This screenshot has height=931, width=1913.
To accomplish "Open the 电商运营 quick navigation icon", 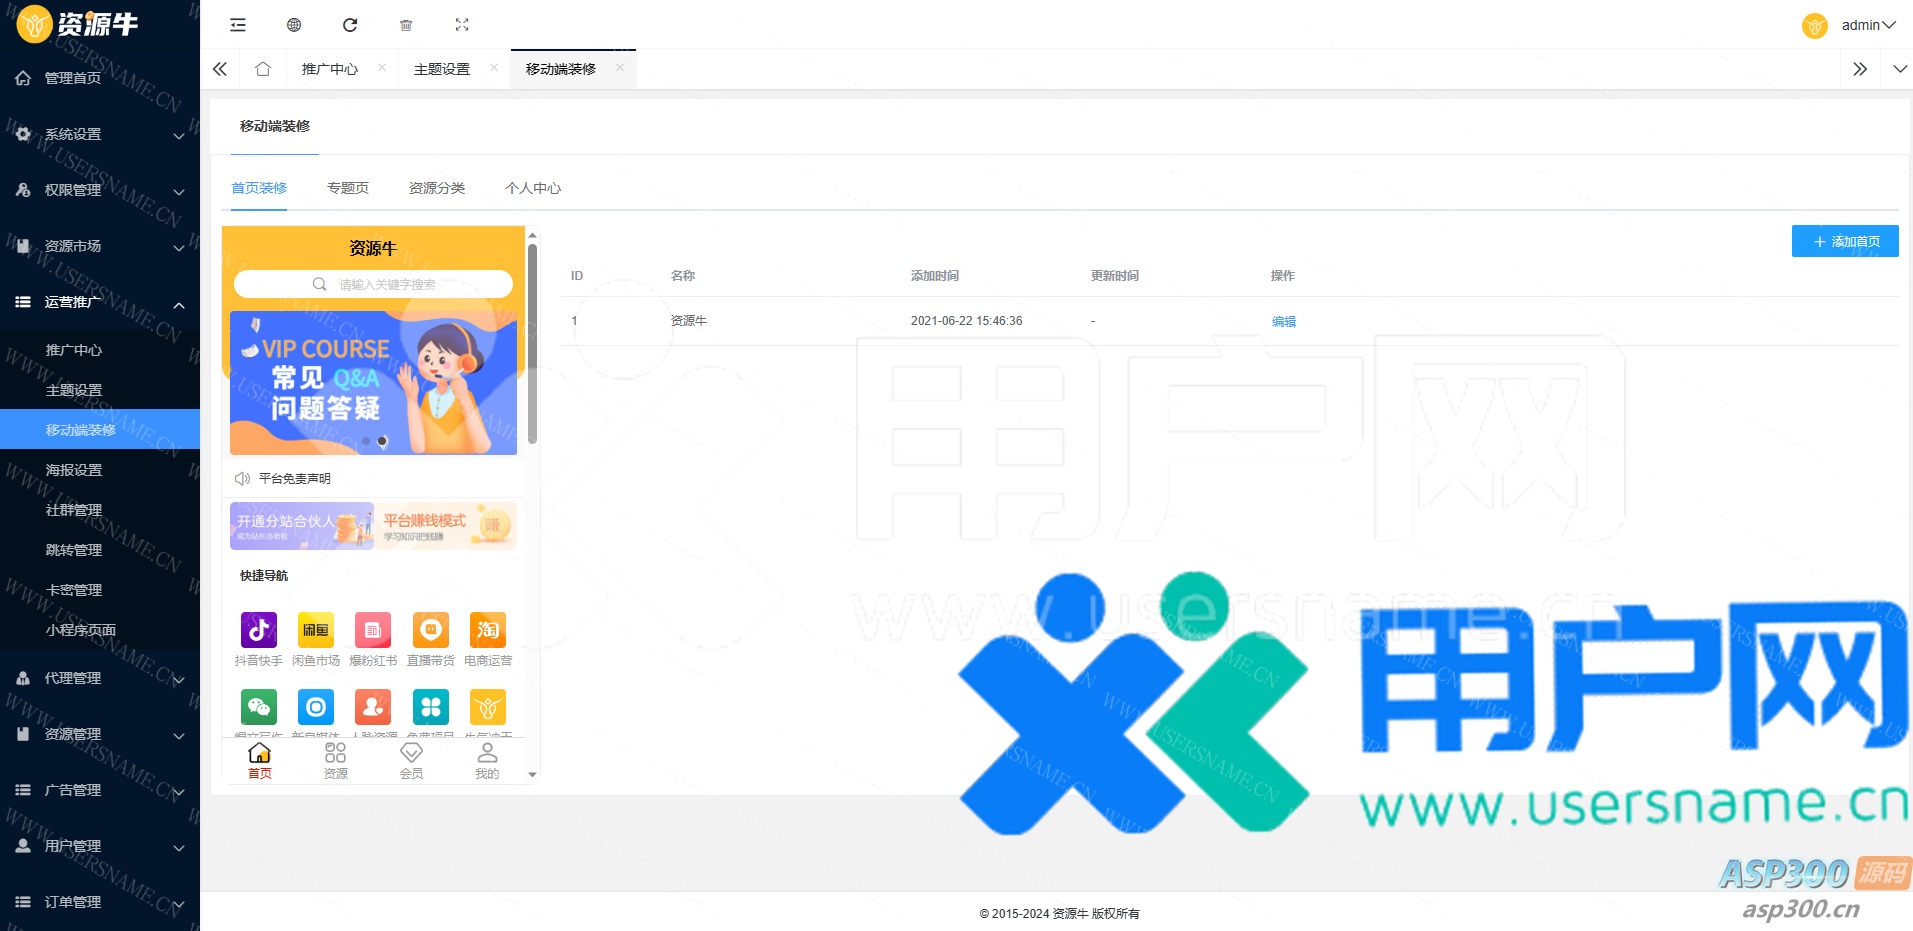I will pyautogui.click(x=488, y=631).
